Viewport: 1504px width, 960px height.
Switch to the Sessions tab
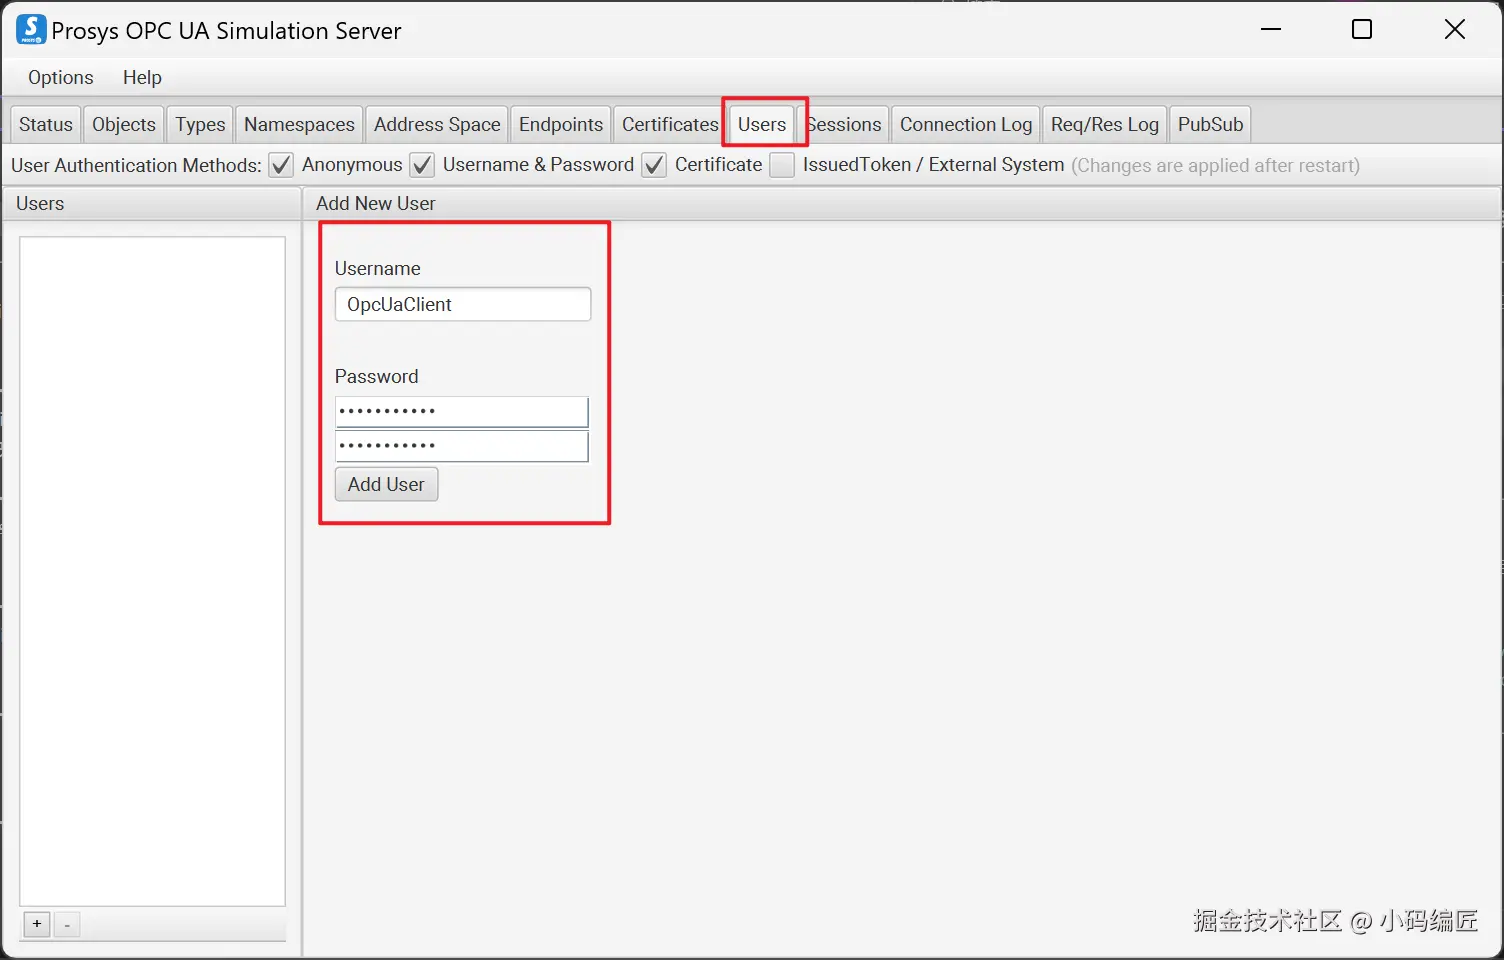pos(846,124)
